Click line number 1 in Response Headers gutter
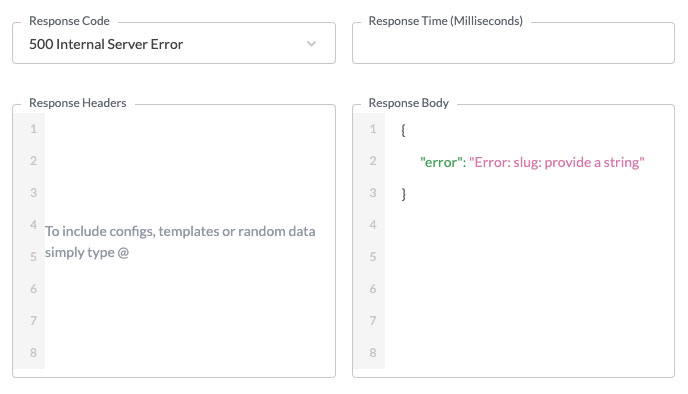This screenshot has height=394, width=688. [x=33, y=129]
